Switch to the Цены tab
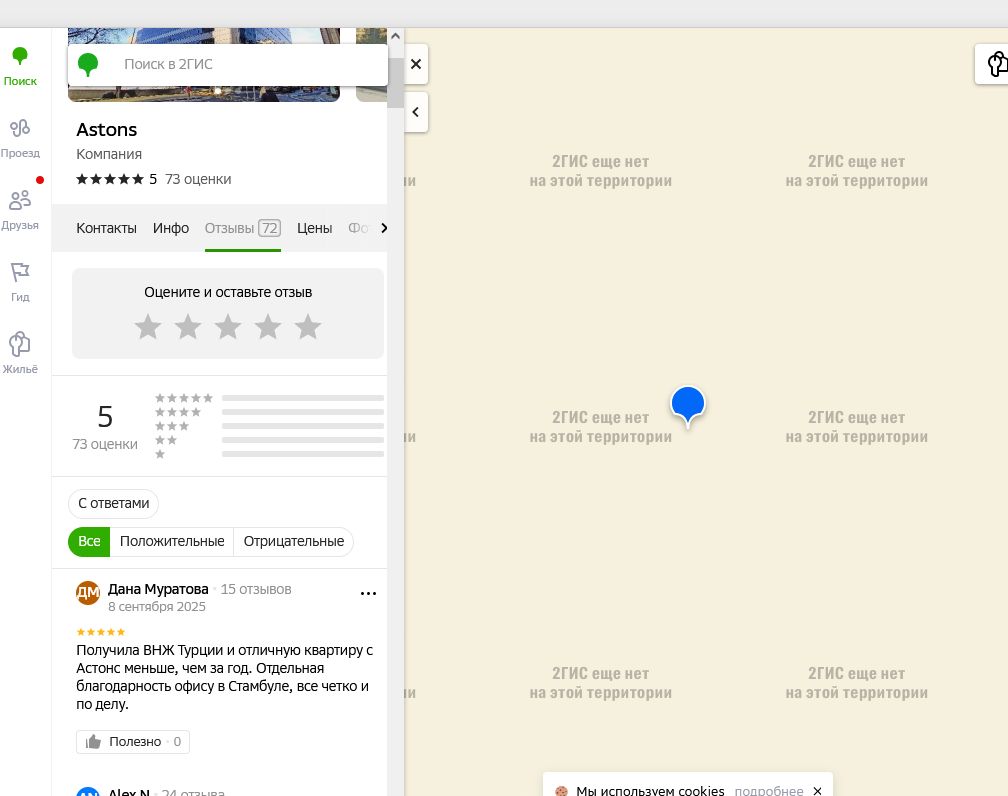1008x796 pixels. click(x=314, y=228)
